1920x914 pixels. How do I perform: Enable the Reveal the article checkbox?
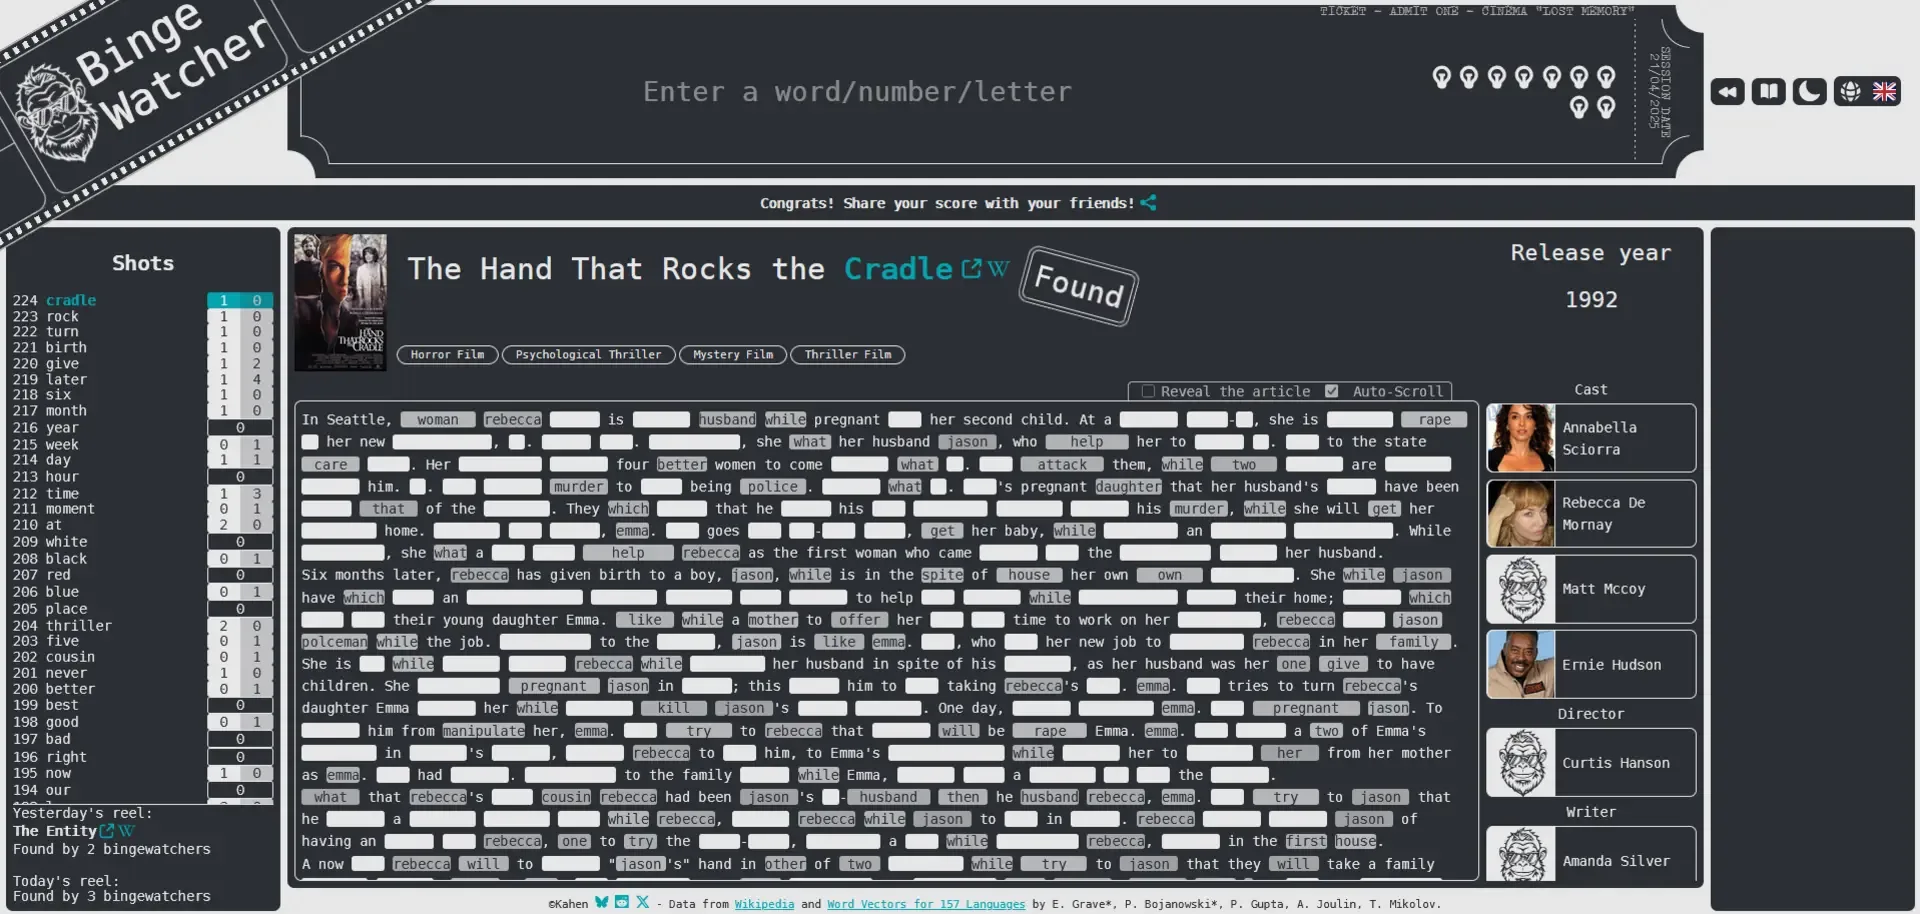pos(1148,391)
